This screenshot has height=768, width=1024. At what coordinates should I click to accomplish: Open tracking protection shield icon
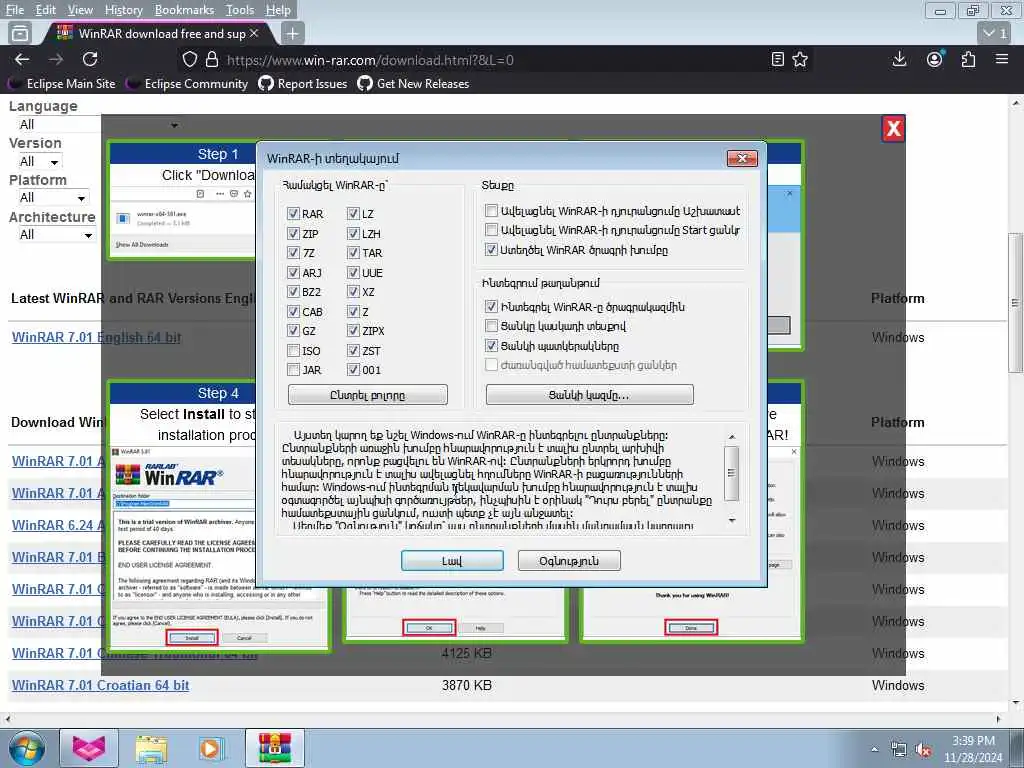[x=189, y=60]
